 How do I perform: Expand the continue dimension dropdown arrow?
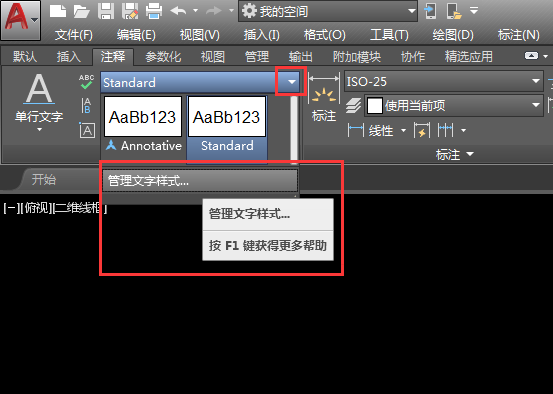point(463,131)
